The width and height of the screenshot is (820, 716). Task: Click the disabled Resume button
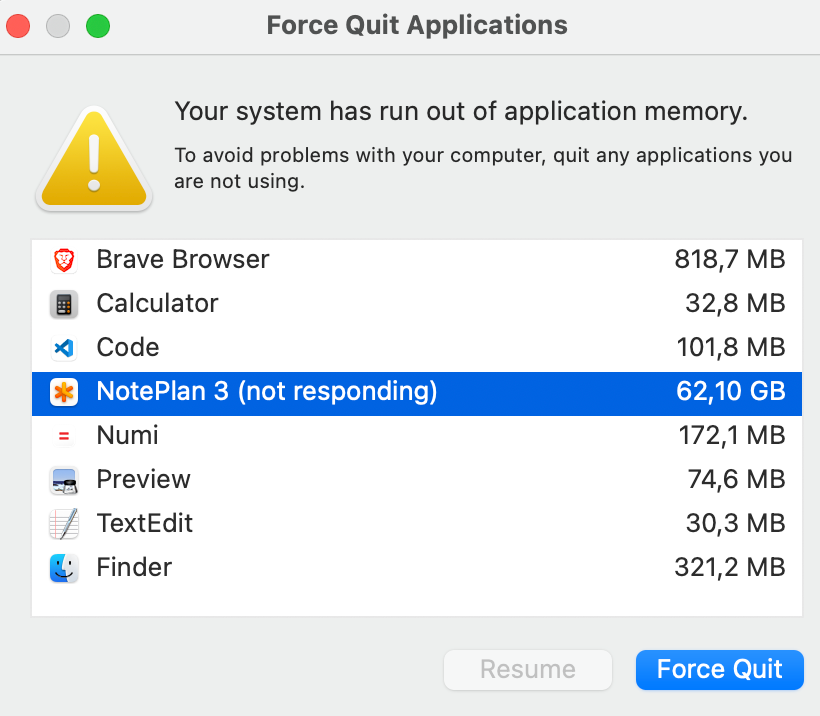pos(528,669)
